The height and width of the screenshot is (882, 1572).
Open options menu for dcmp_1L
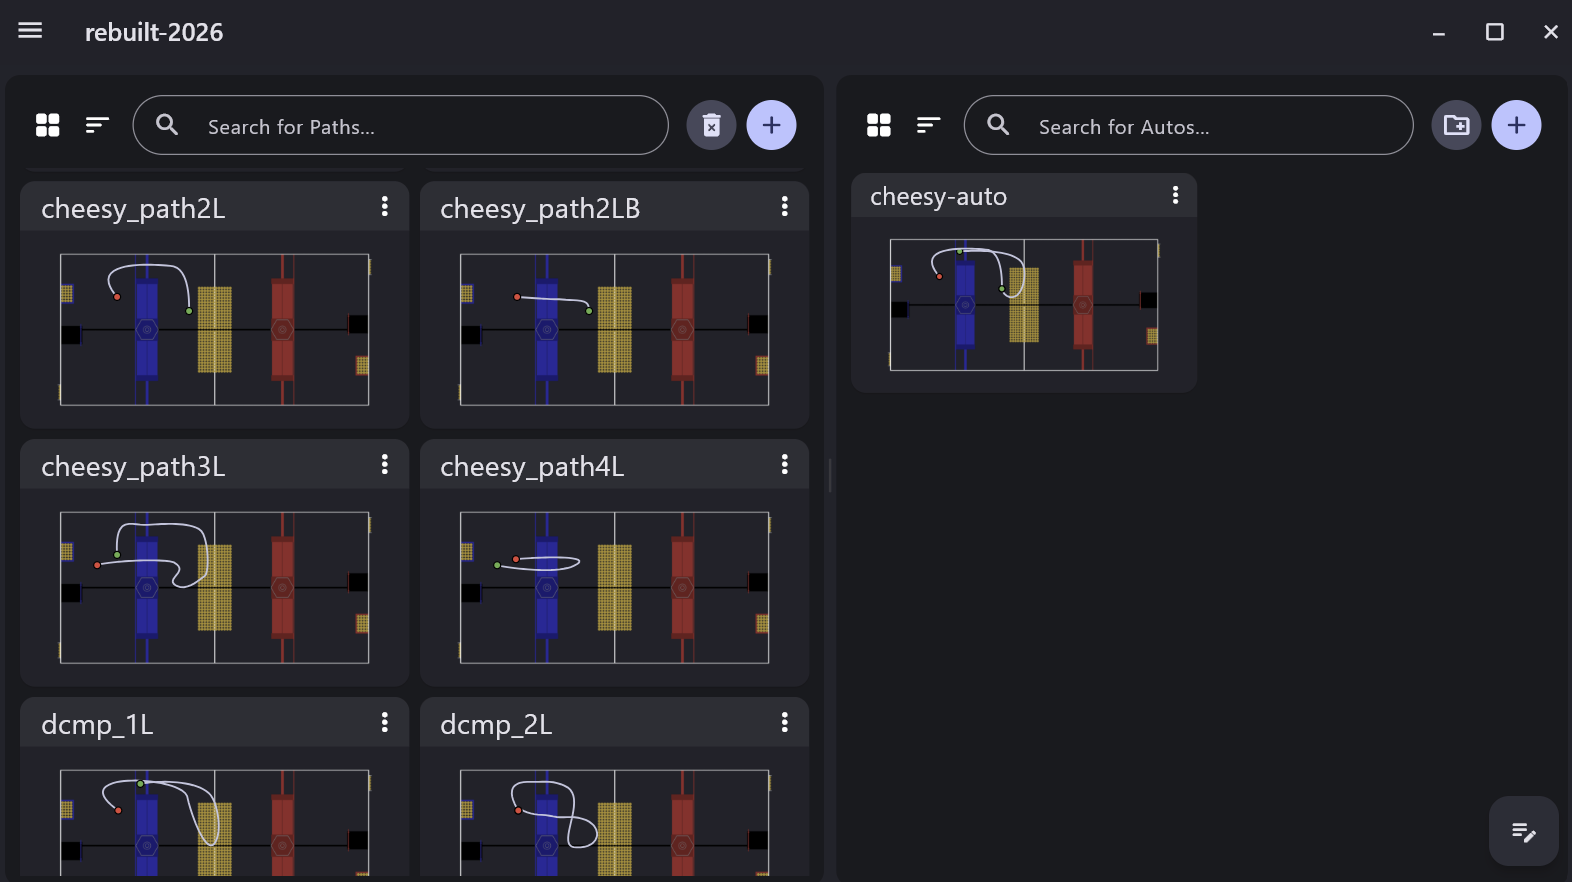click(385, 723)
